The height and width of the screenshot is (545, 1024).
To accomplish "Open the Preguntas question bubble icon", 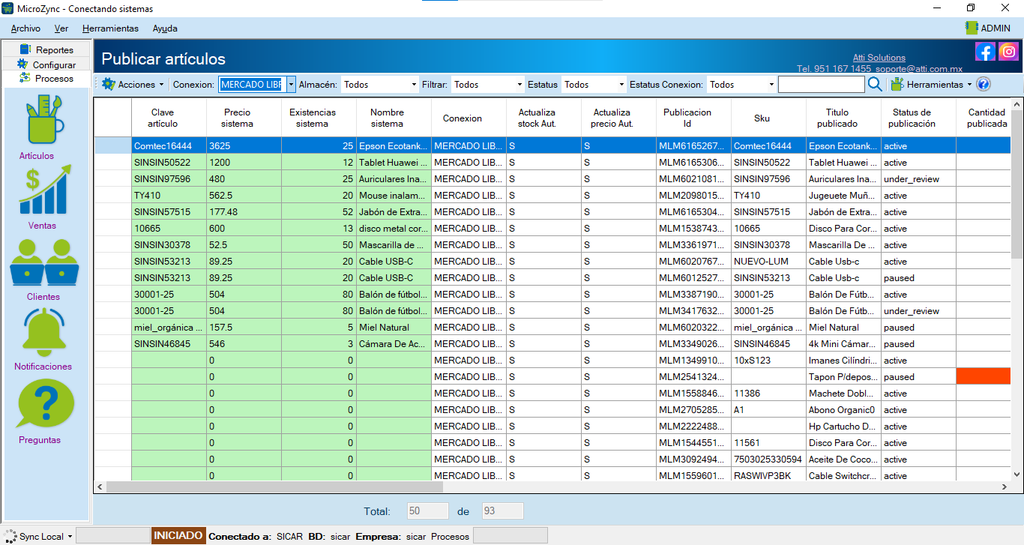I will (x=46, y=405).
